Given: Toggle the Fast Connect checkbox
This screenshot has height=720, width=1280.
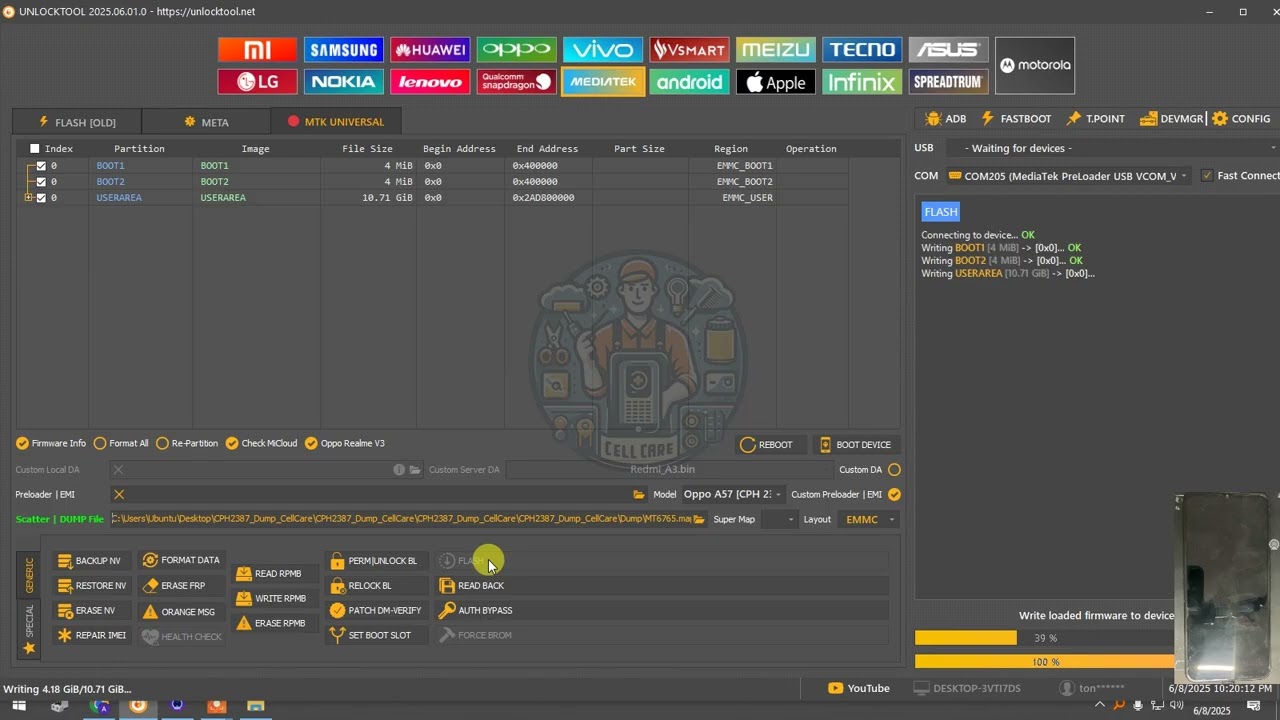Looking at the screenshot, I should pos(1207,176).
